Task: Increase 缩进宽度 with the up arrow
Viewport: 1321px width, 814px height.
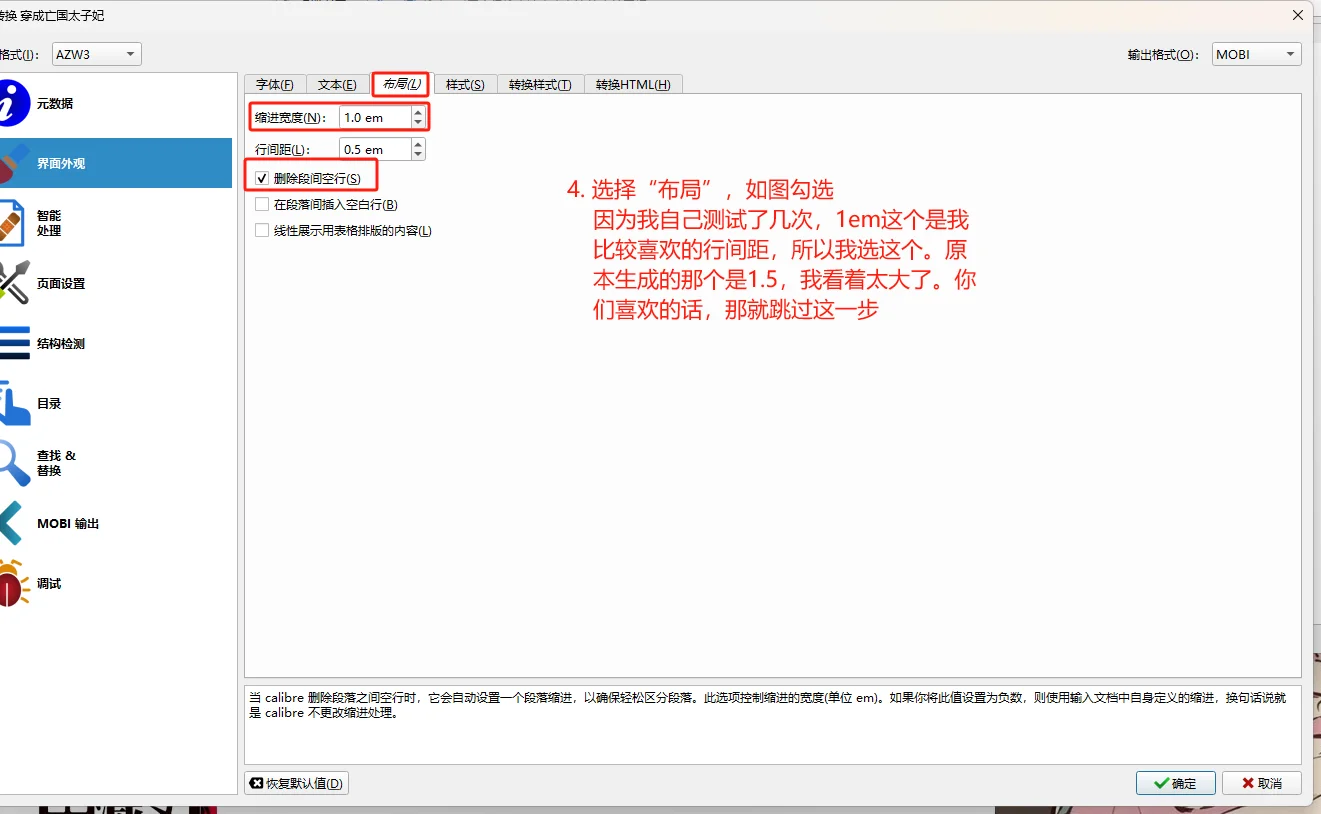Action: [418, 112]
